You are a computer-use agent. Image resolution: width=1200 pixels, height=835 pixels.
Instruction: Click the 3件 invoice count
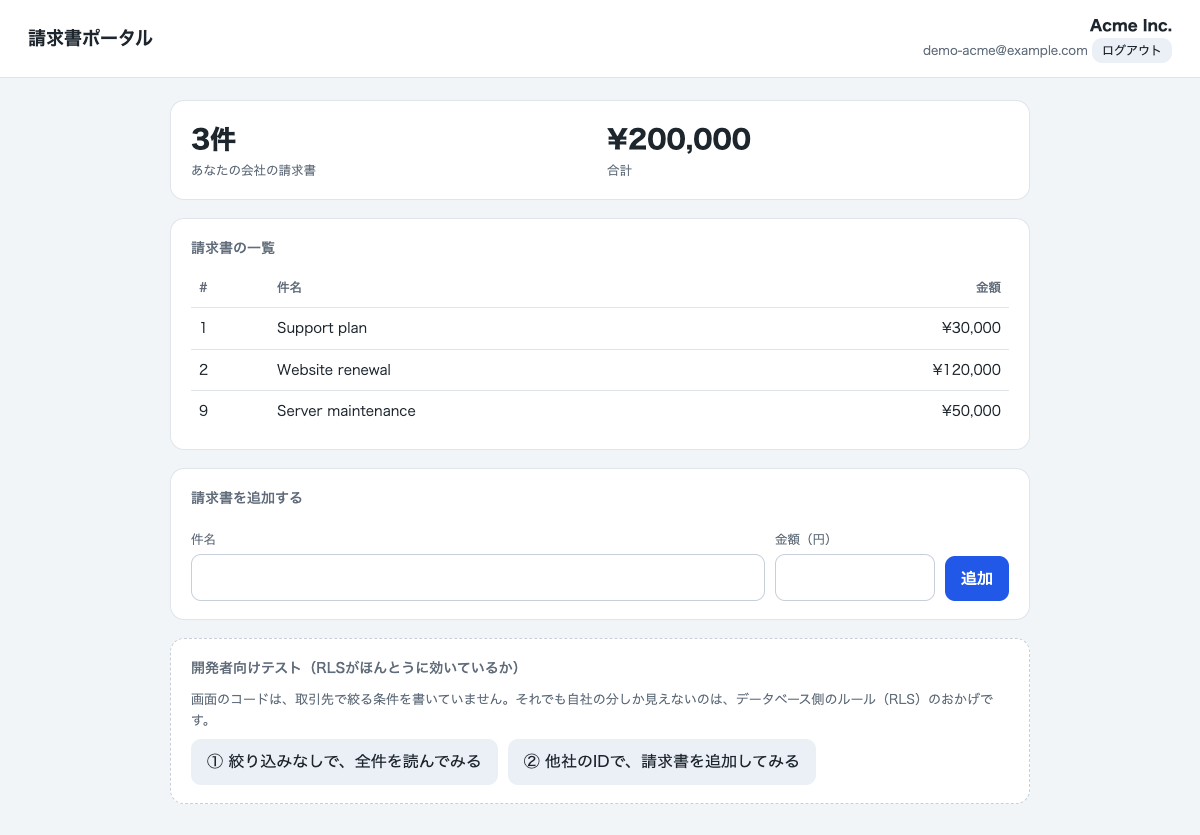click(x=213, y=139)
